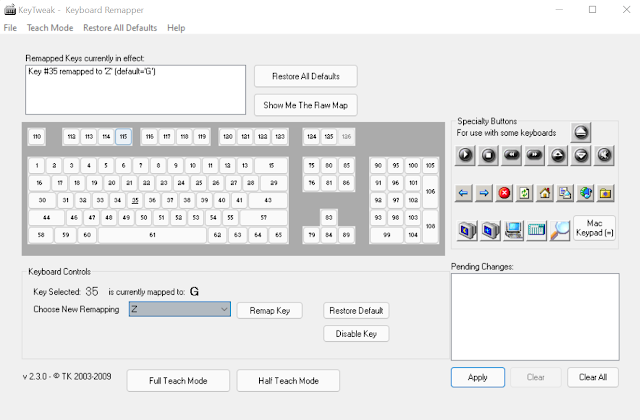Select numpad key 104
640x420 pixels.
[413, 235]
